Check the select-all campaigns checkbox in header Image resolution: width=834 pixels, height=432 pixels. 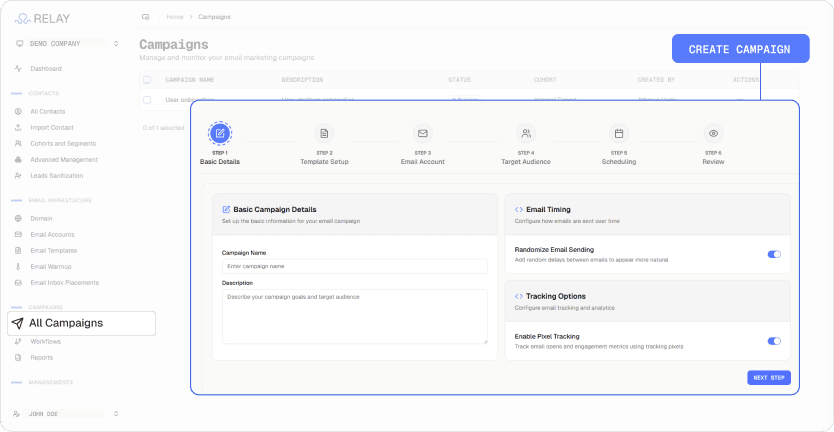[x=147, y=80]
